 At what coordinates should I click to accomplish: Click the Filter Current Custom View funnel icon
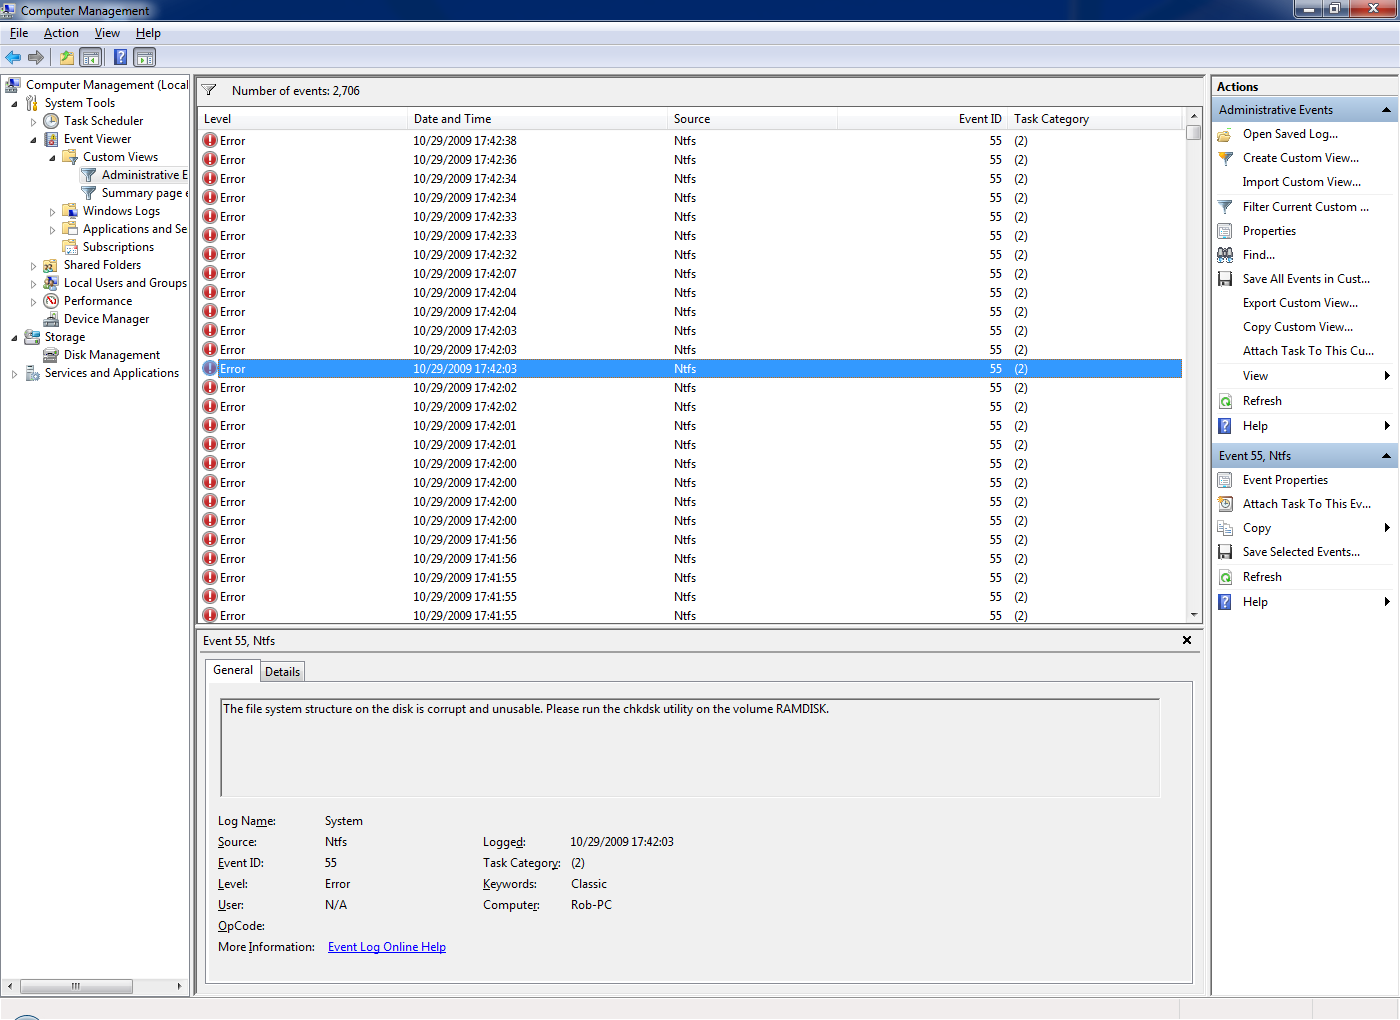pos(1225,207)
